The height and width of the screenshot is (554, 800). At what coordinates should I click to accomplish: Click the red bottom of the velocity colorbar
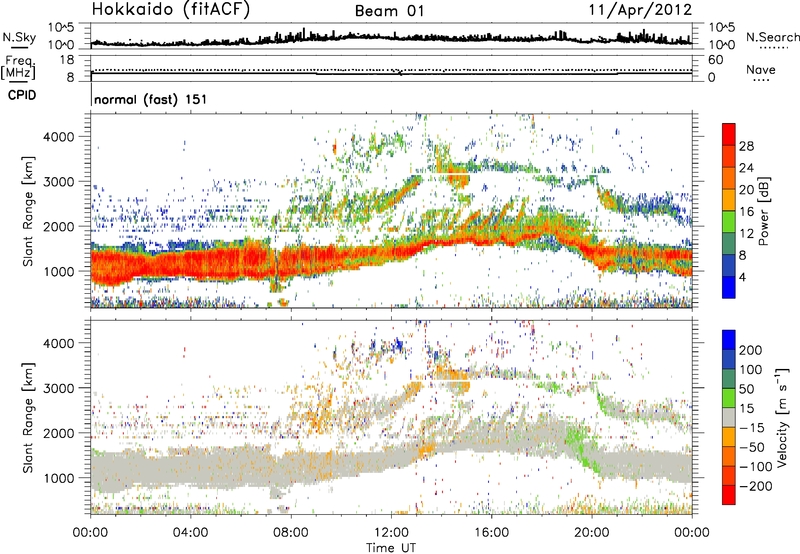coord(729,495)
